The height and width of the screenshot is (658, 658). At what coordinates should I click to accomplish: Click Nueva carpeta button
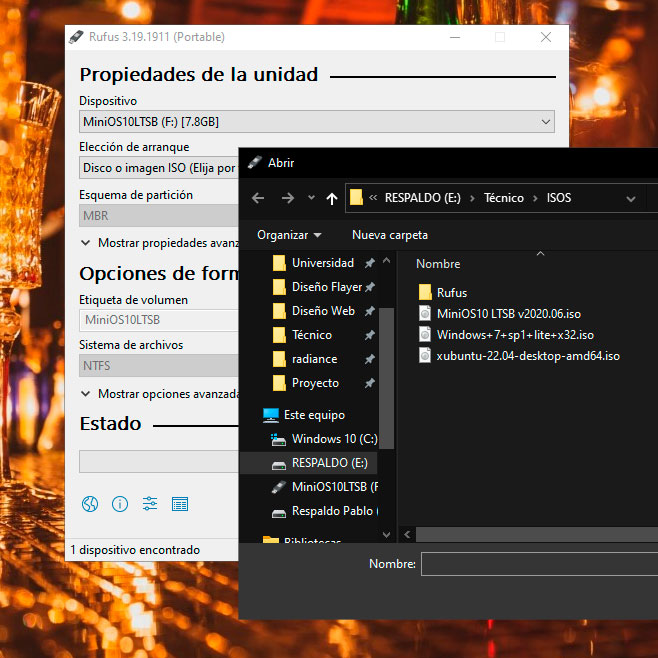click(389, 235)
